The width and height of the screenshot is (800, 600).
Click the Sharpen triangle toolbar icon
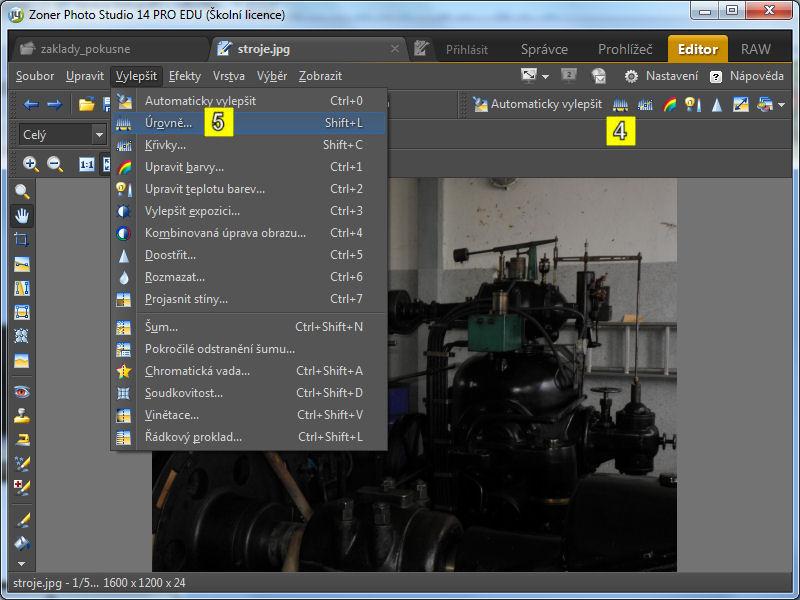click(717, 105)
